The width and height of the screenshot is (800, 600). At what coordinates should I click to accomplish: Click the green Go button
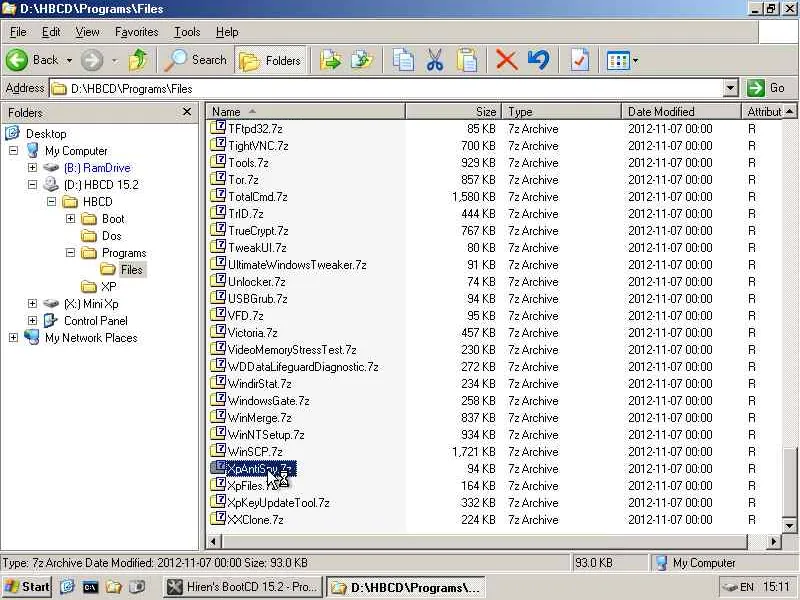766,88
